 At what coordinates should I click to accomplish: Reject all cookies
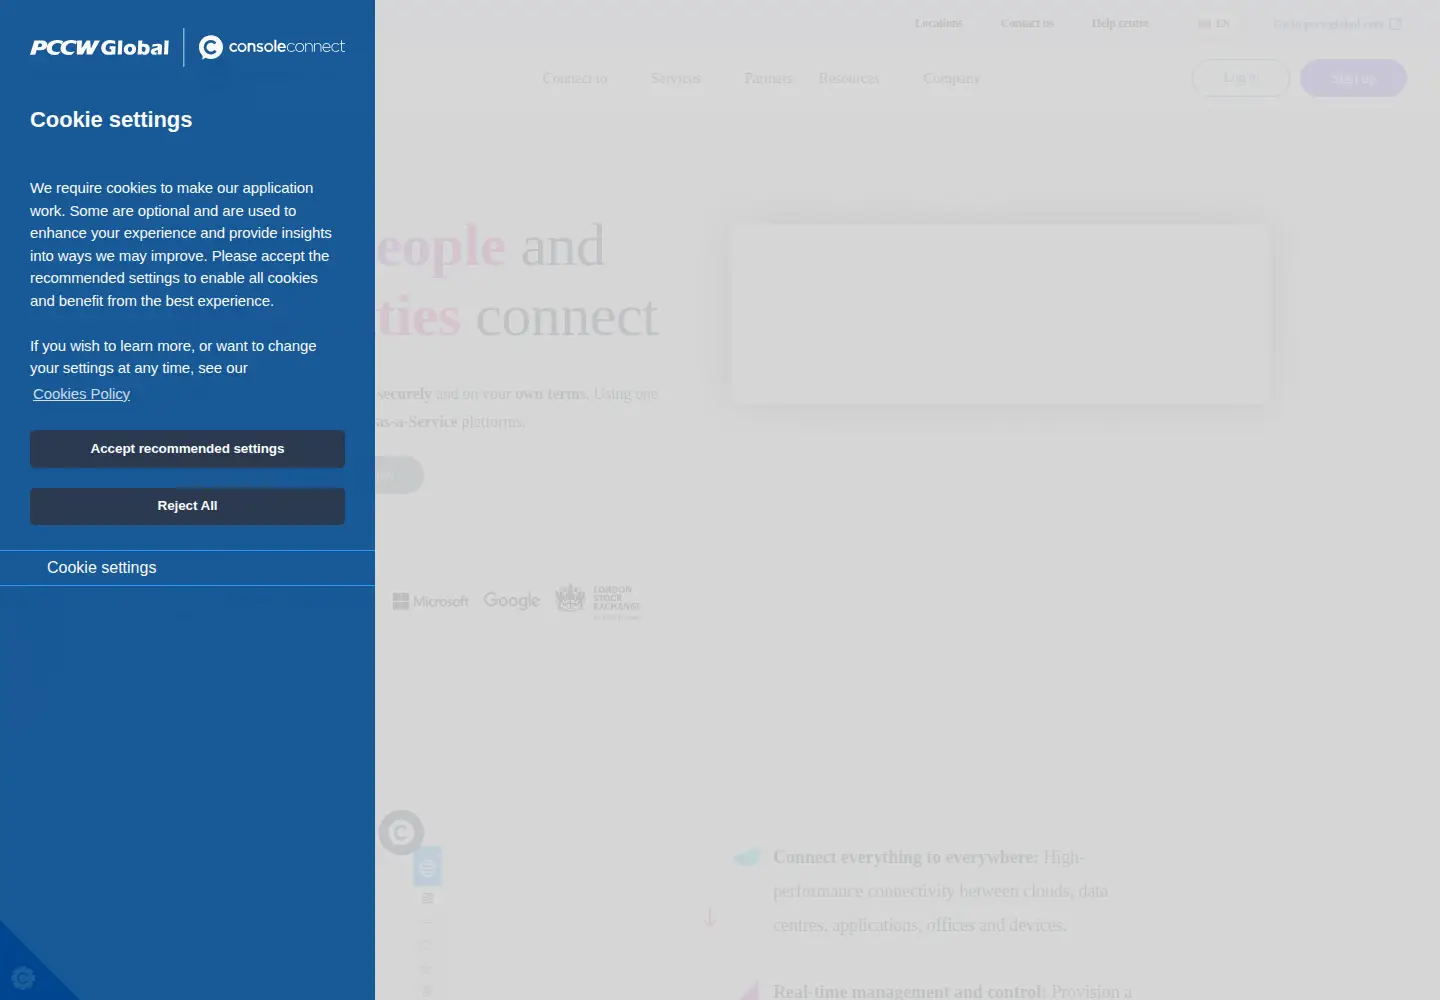click(x=187, y=506)
